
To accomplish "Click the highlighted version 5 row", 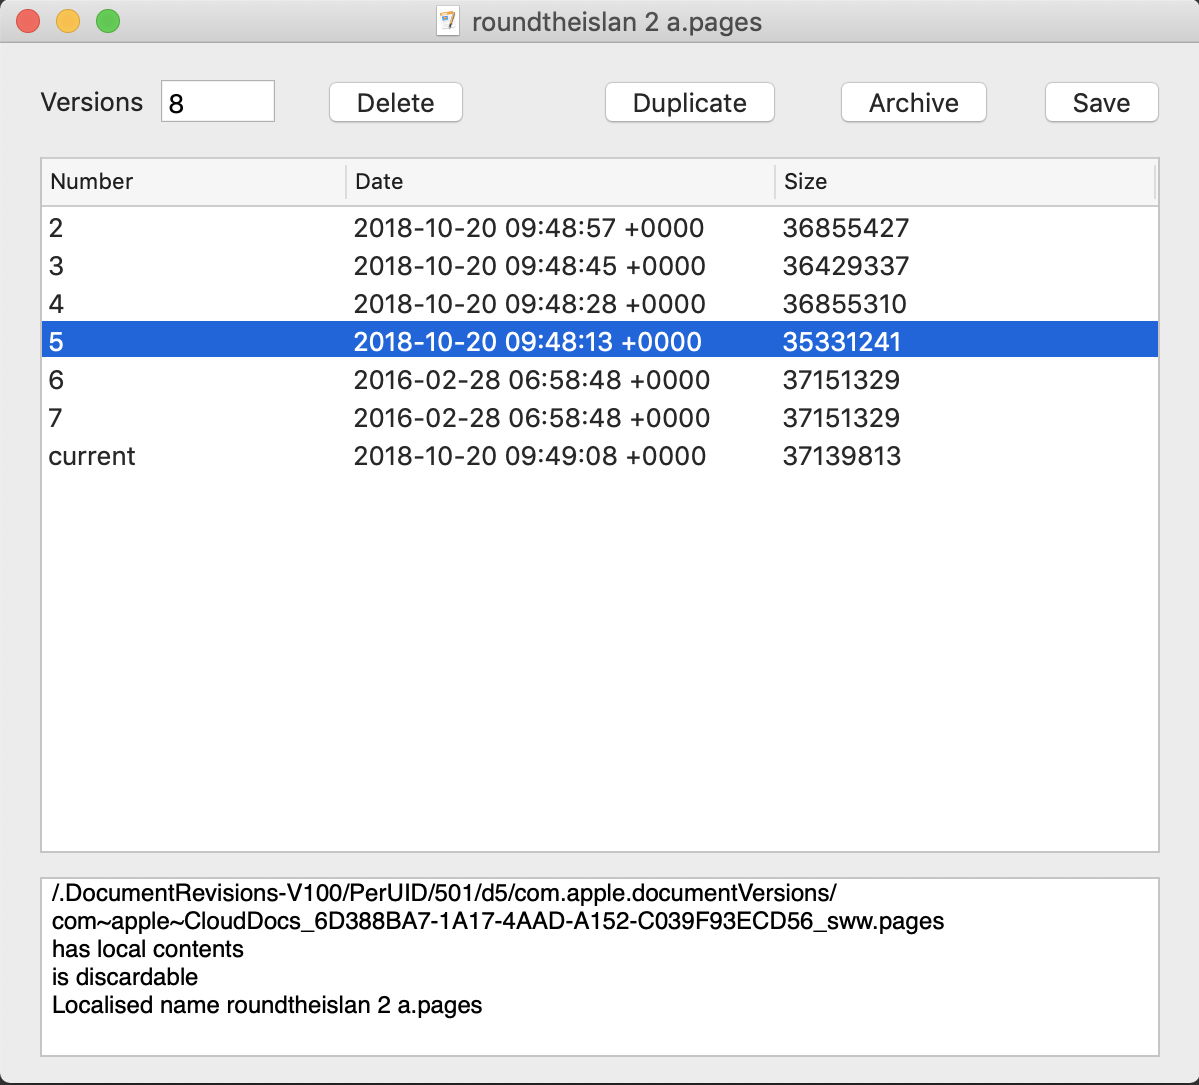I will (599, 342).
